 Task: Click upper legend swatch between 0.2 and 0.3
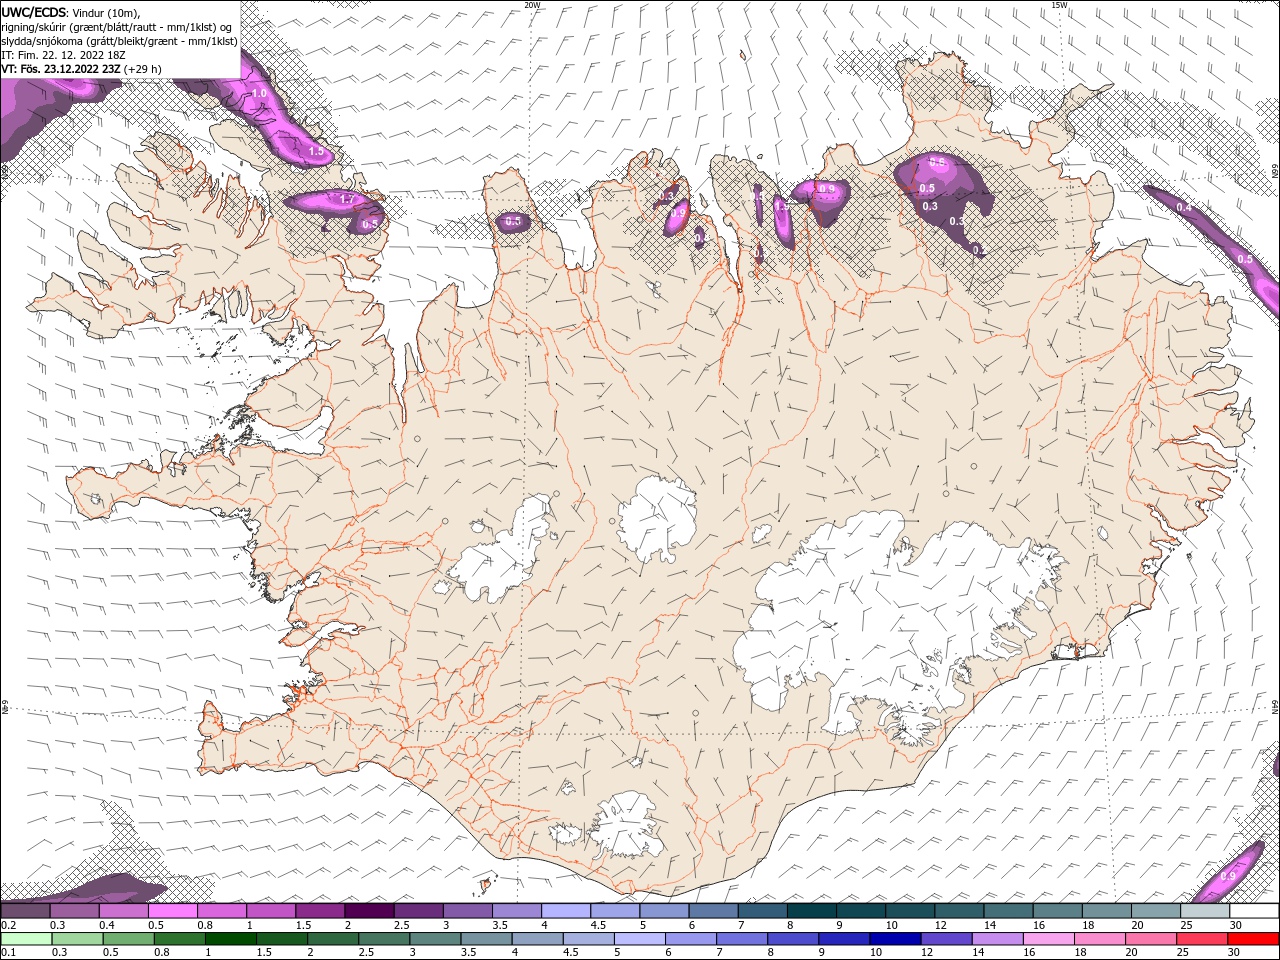pyautogui.click(x=25, y=911)
